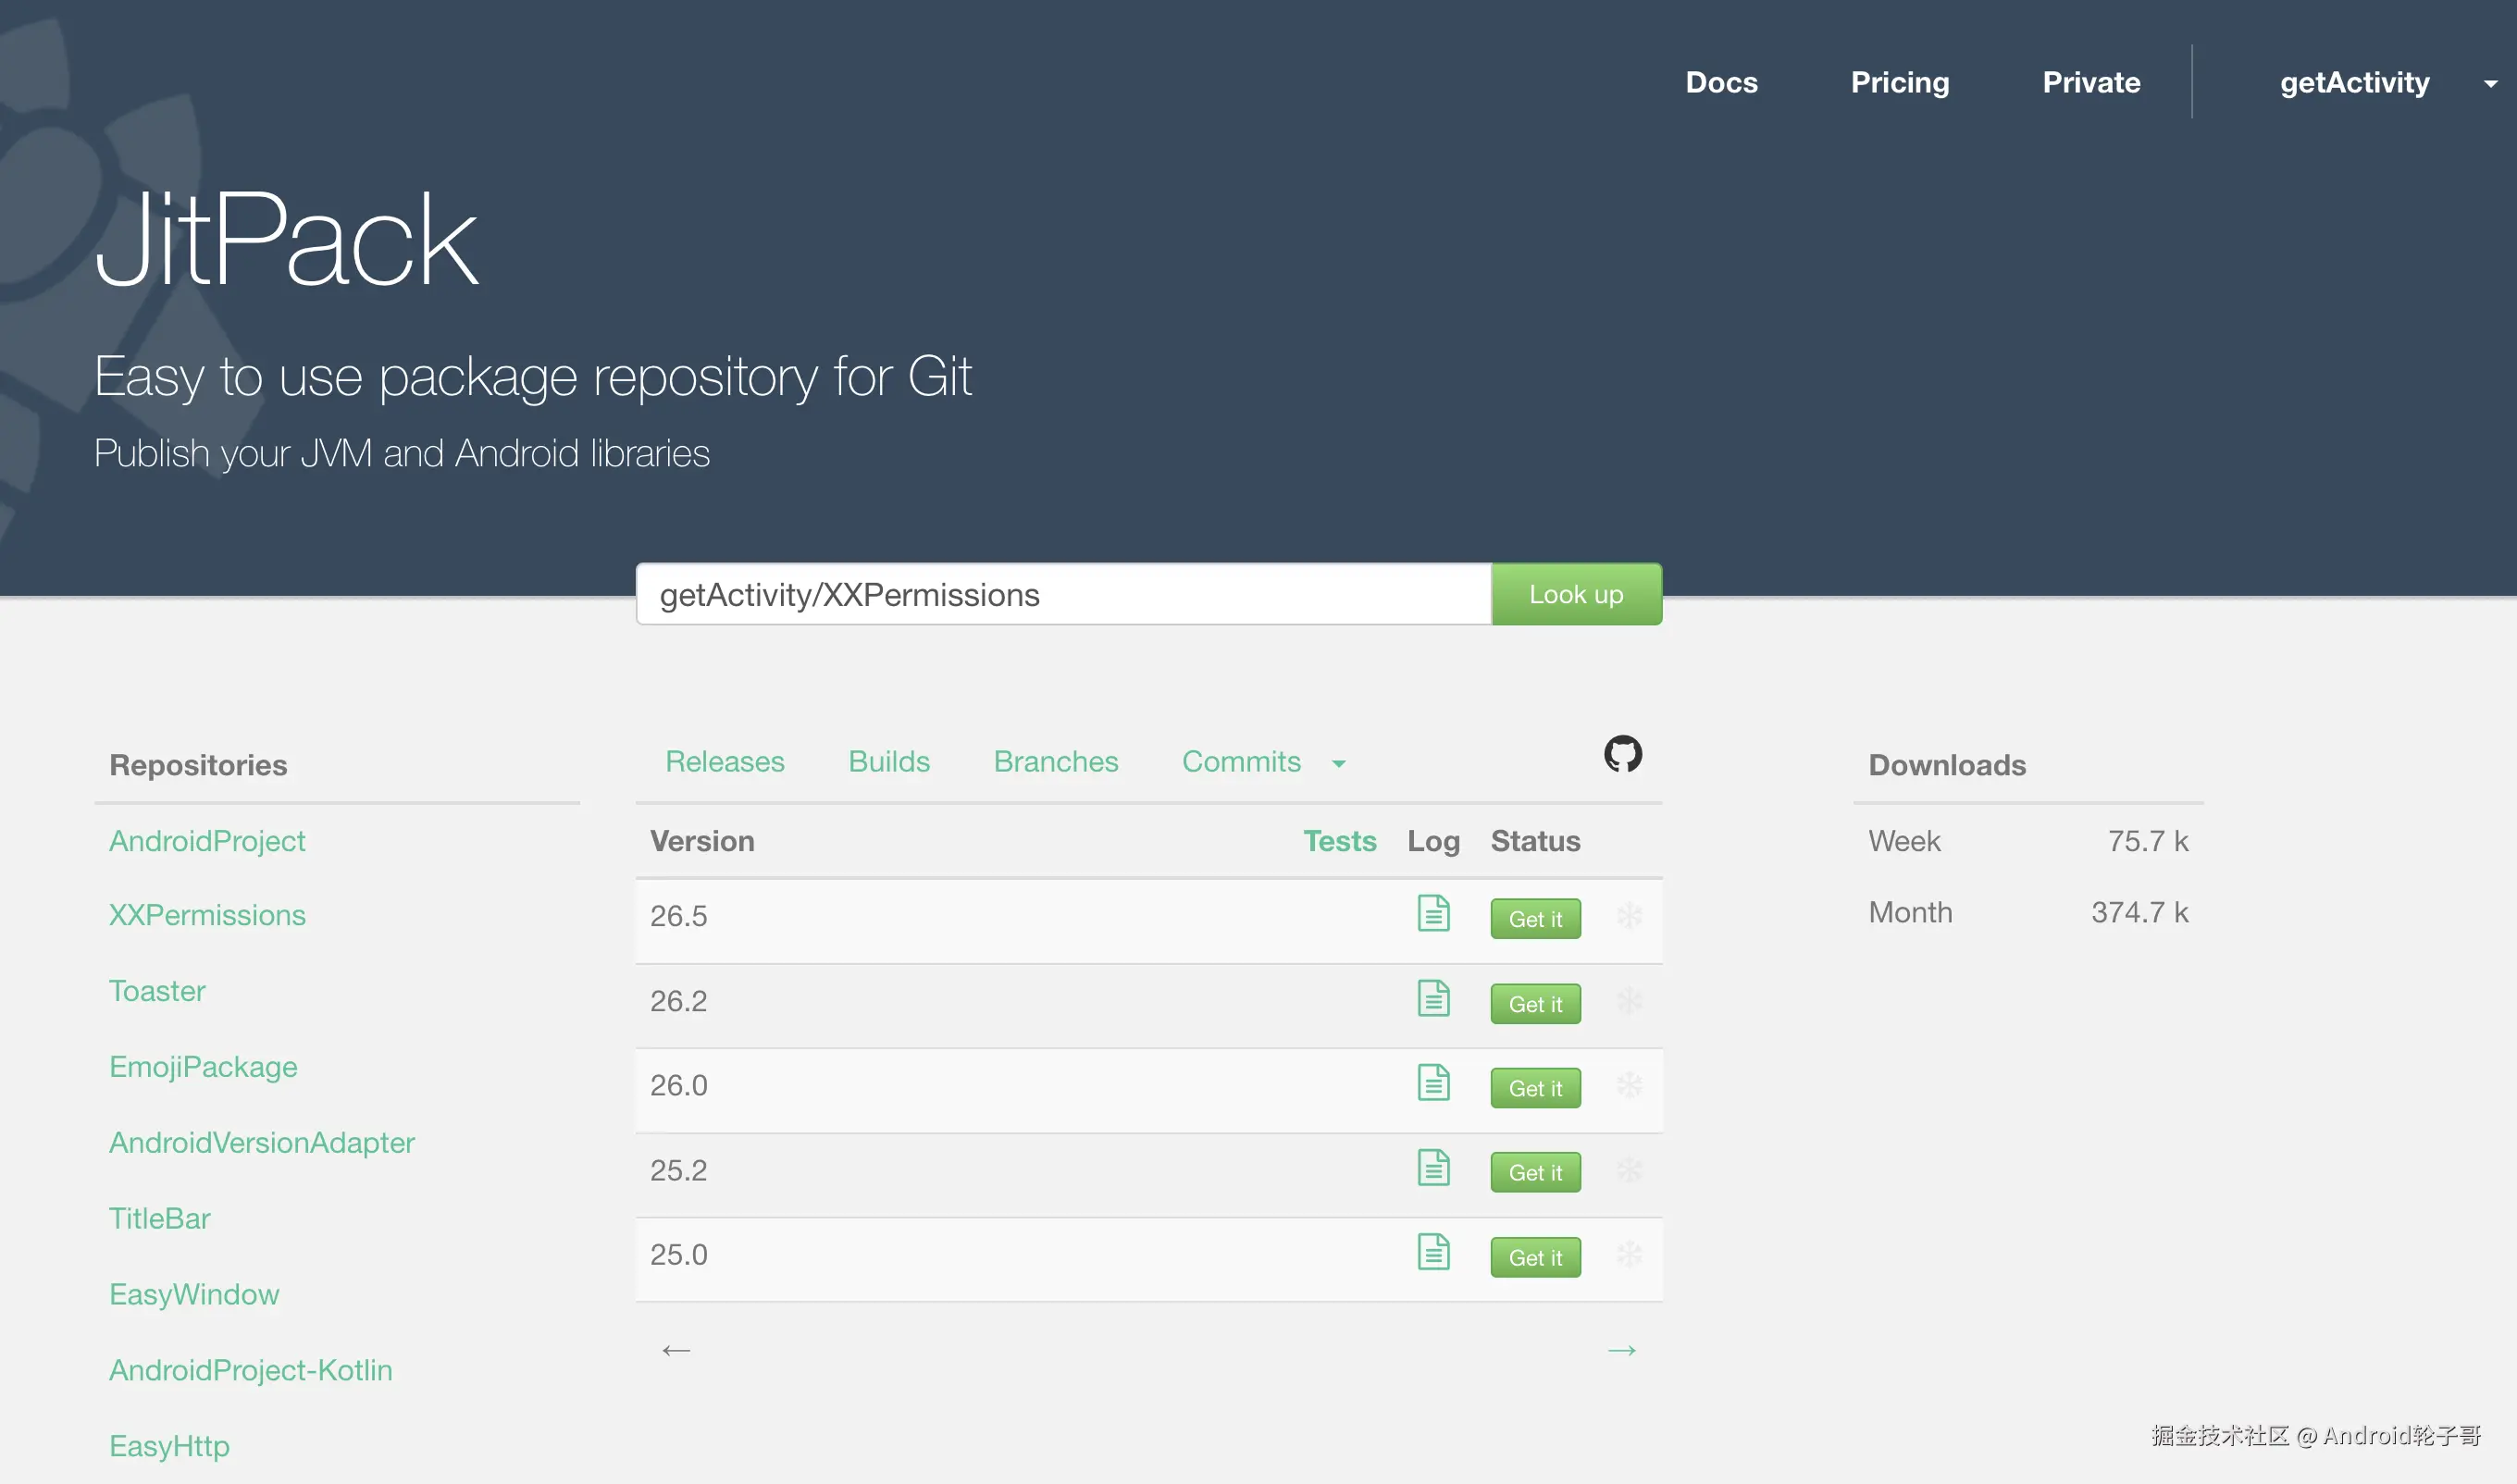
Task: Go to previous page arrow
Action: coord(676,1350)
